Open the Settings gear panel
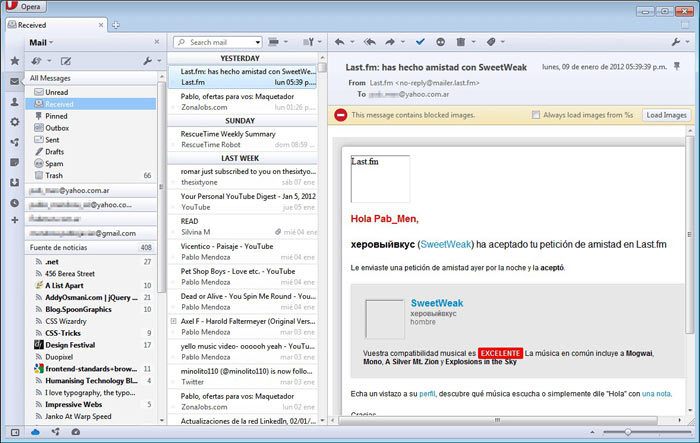700x443 pixels. click(15, 121)
